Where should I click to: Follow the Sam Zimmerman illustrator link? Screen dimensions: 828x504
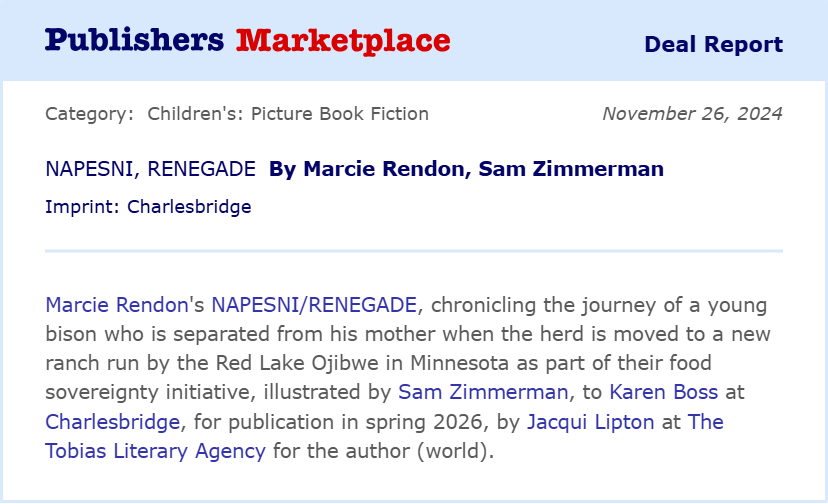[x=483, y=392]
